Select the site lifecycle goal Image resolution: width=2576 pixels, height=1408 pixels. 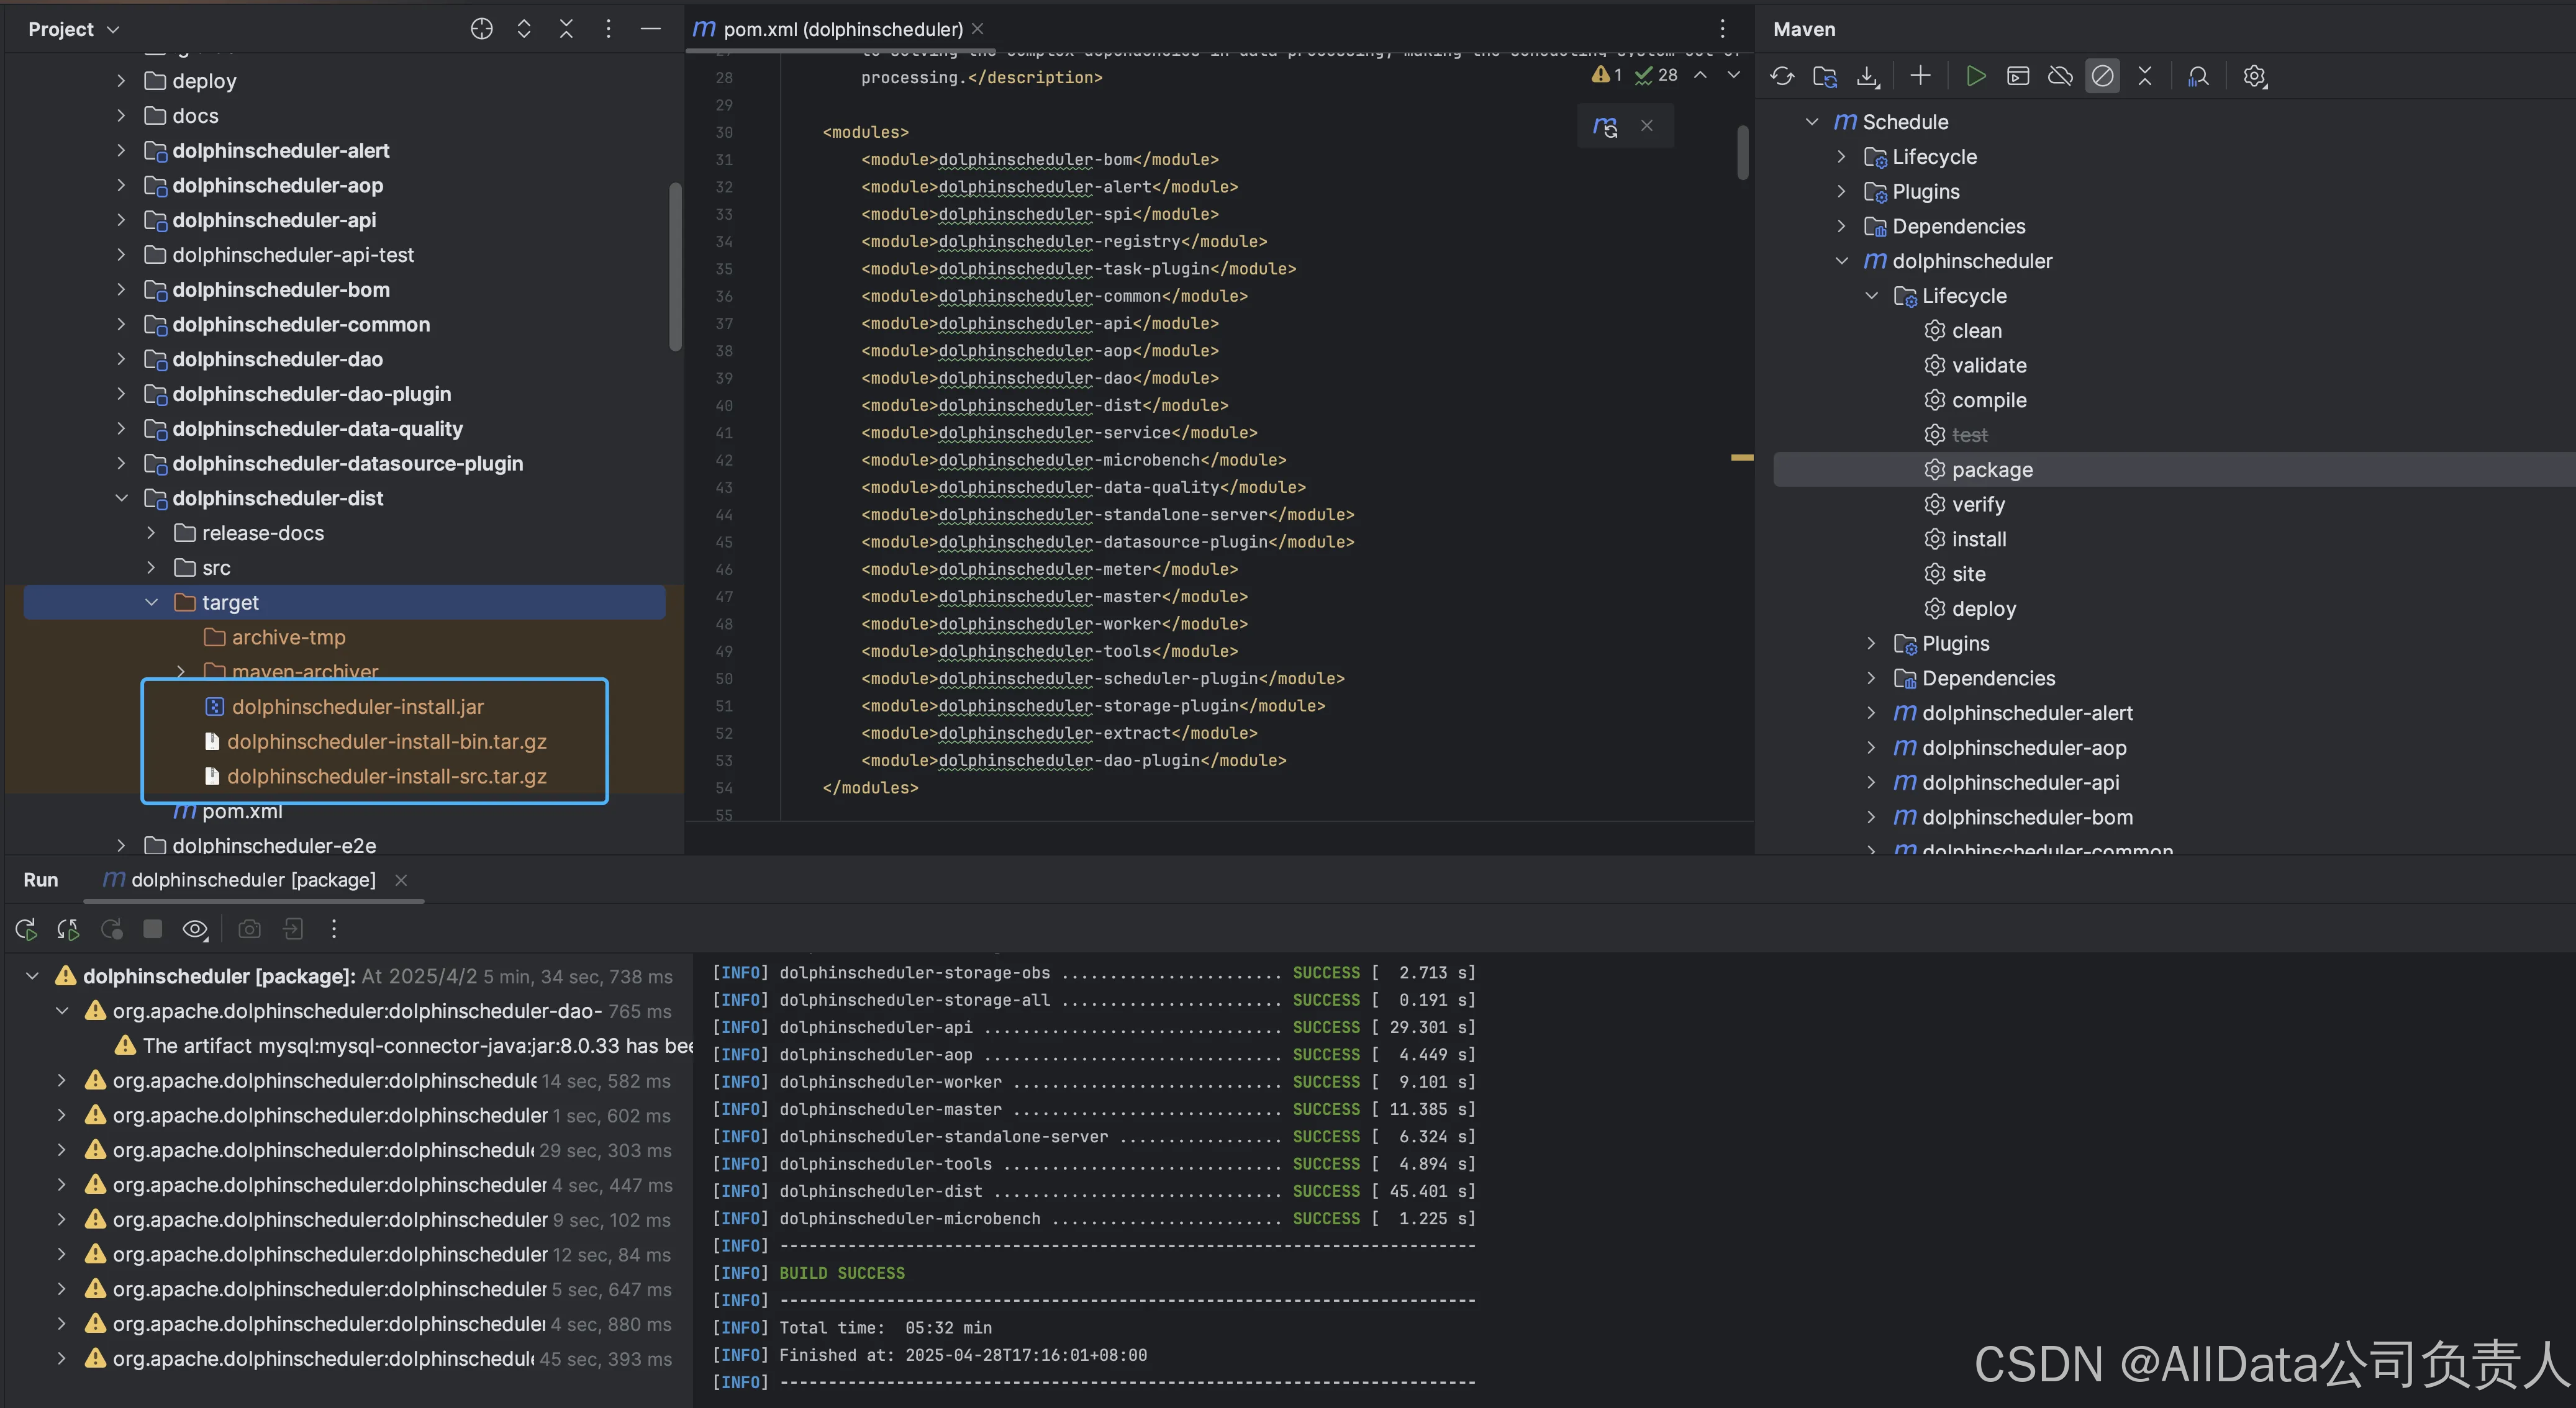click(x=1968, y=574)
